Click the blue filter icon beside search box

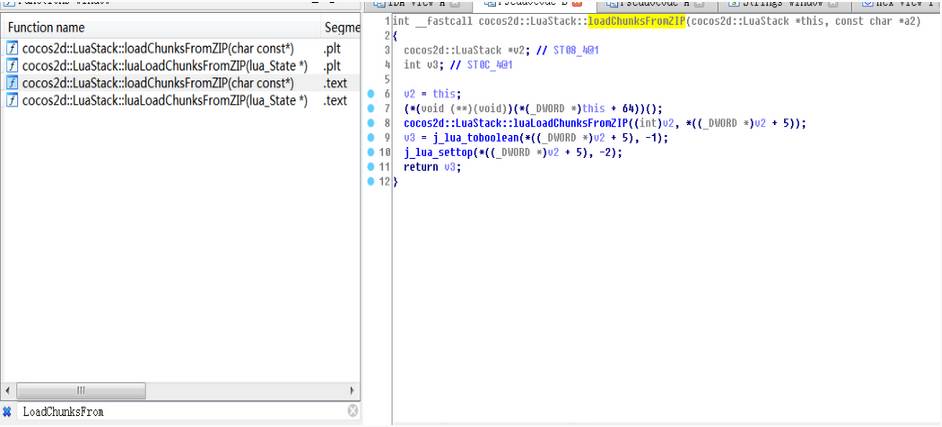pyautogui.click(x=7, y=411)
